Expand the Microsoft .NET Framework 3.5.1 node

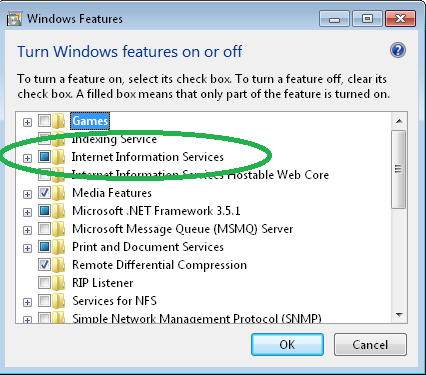(27, 212)
